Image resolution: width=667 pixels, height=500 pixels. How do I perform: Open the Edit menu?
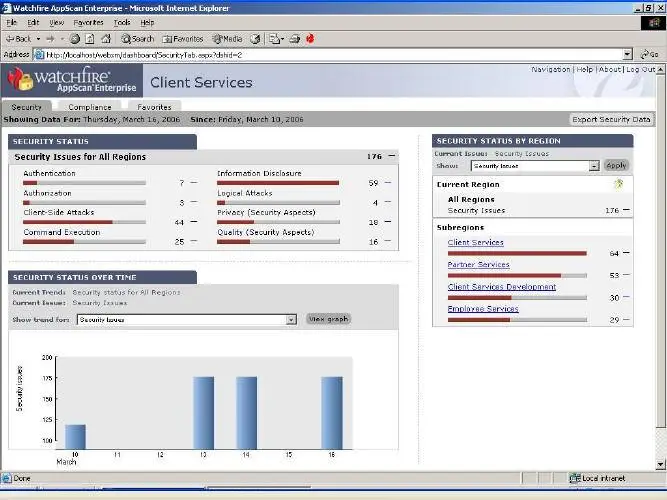click(x=33, y=23)
